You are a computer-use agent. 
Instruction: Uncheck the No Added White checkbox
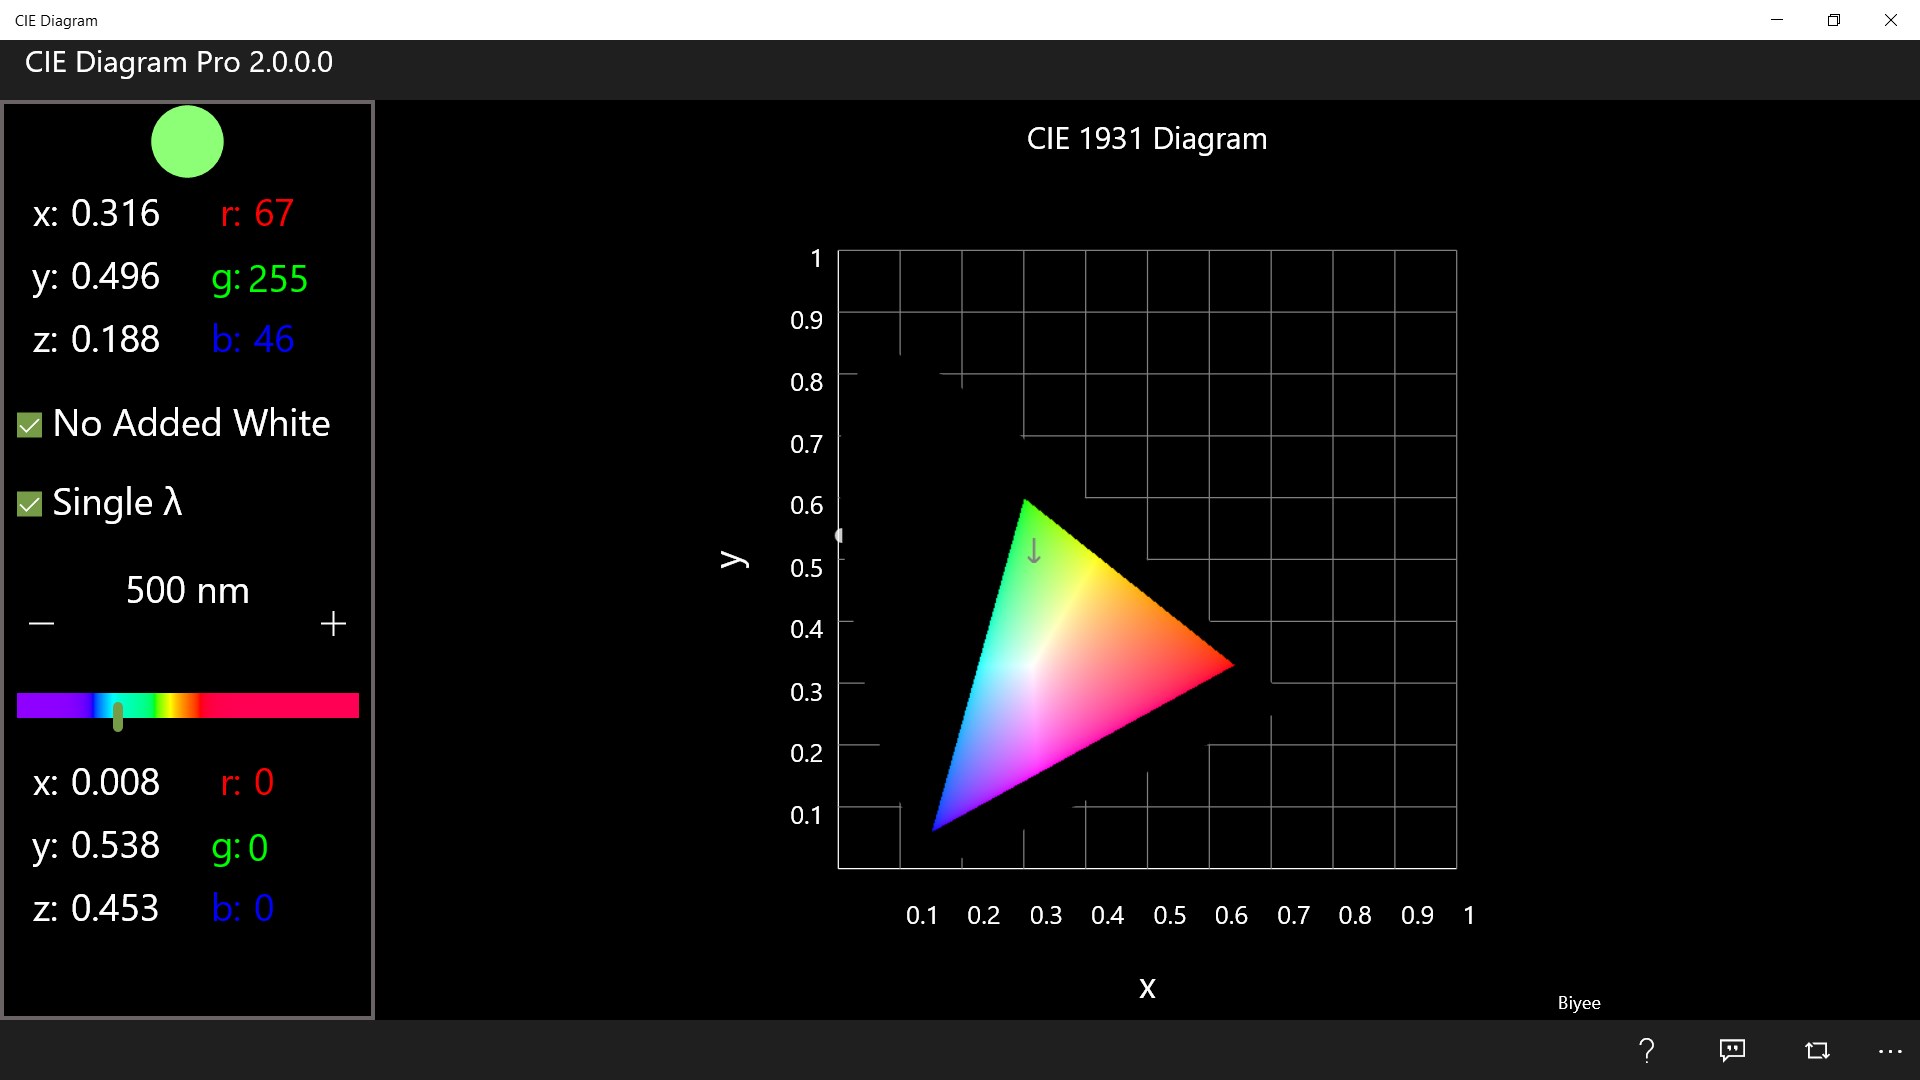point(30,425)
